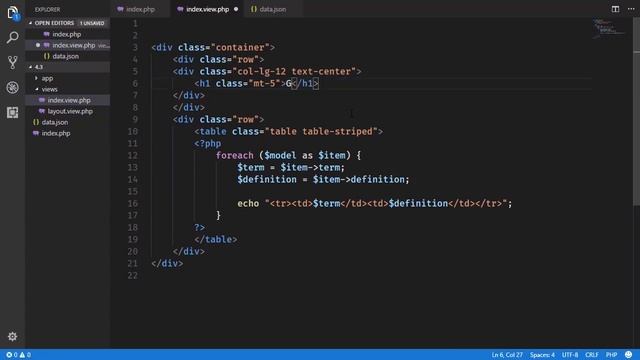The height and width of the screenshot is (360, 640).
Task: Open Manage gear menu
Action: point(13,336)
